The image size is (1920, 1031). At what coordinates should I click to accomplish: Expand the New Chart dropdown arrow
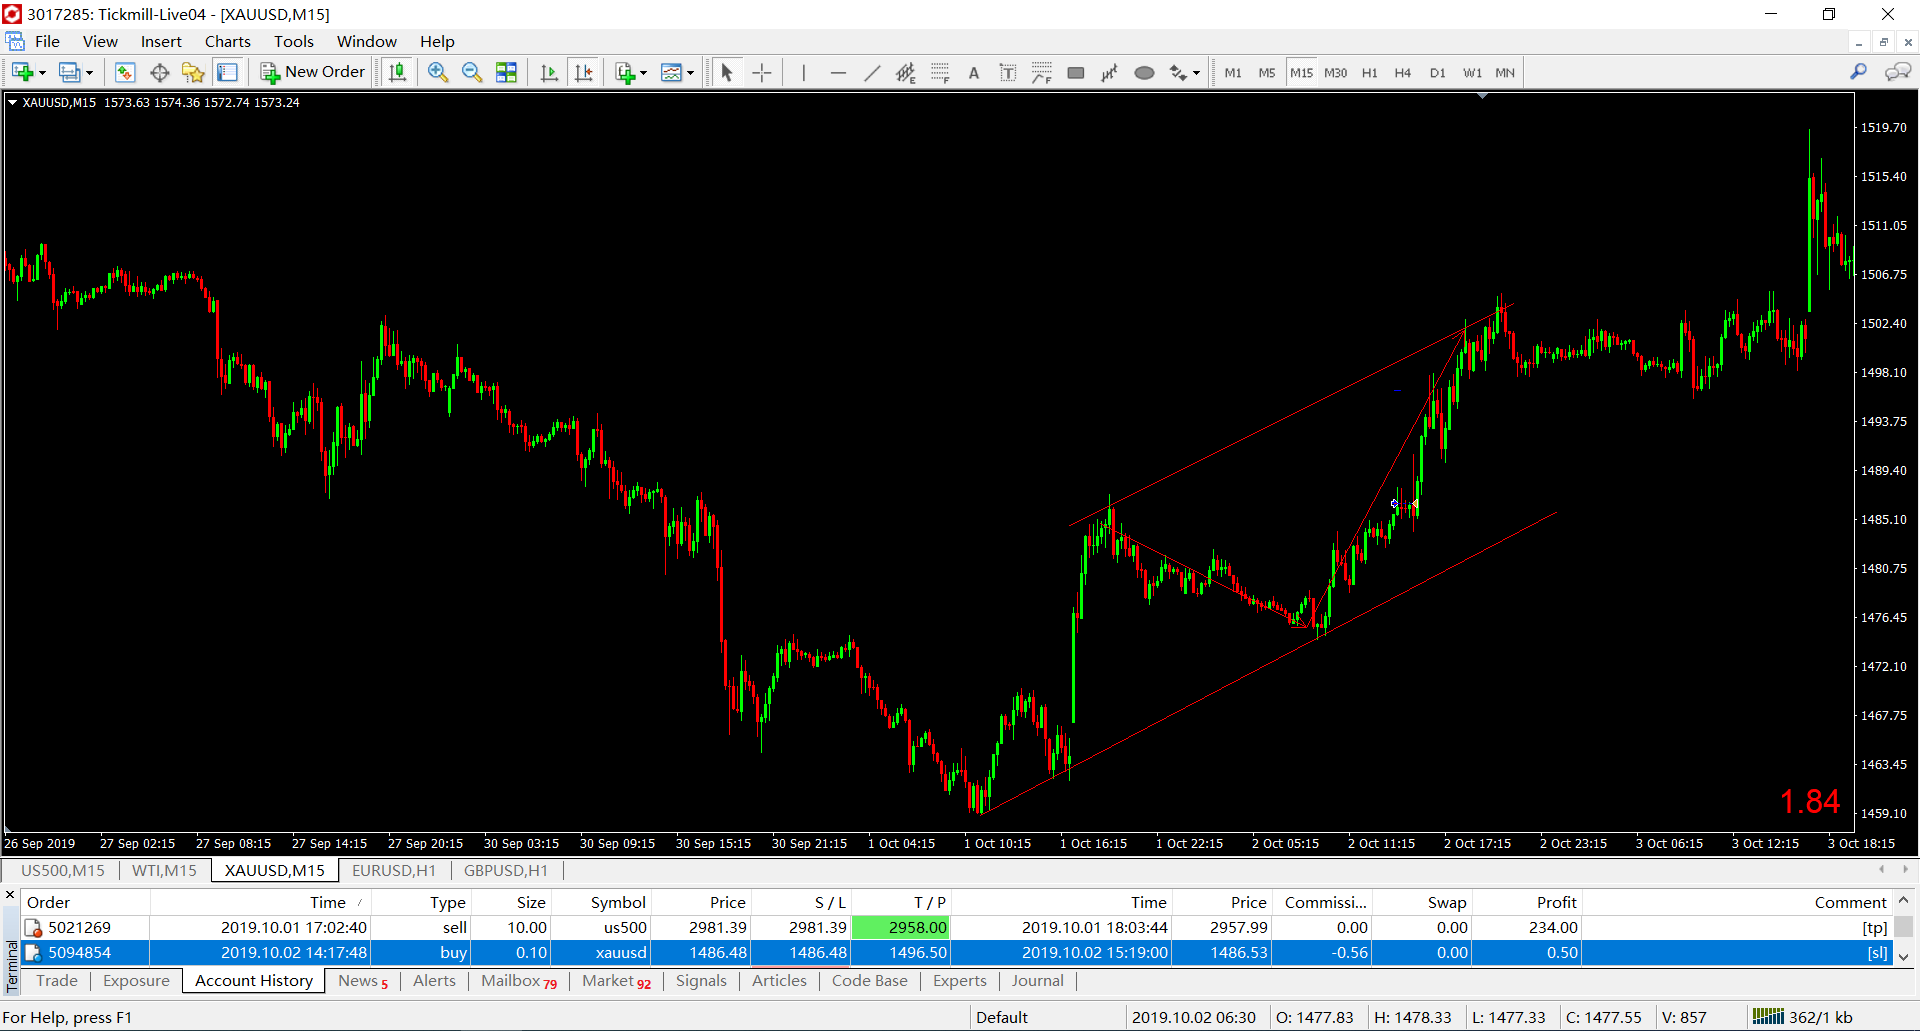[42, 73]
